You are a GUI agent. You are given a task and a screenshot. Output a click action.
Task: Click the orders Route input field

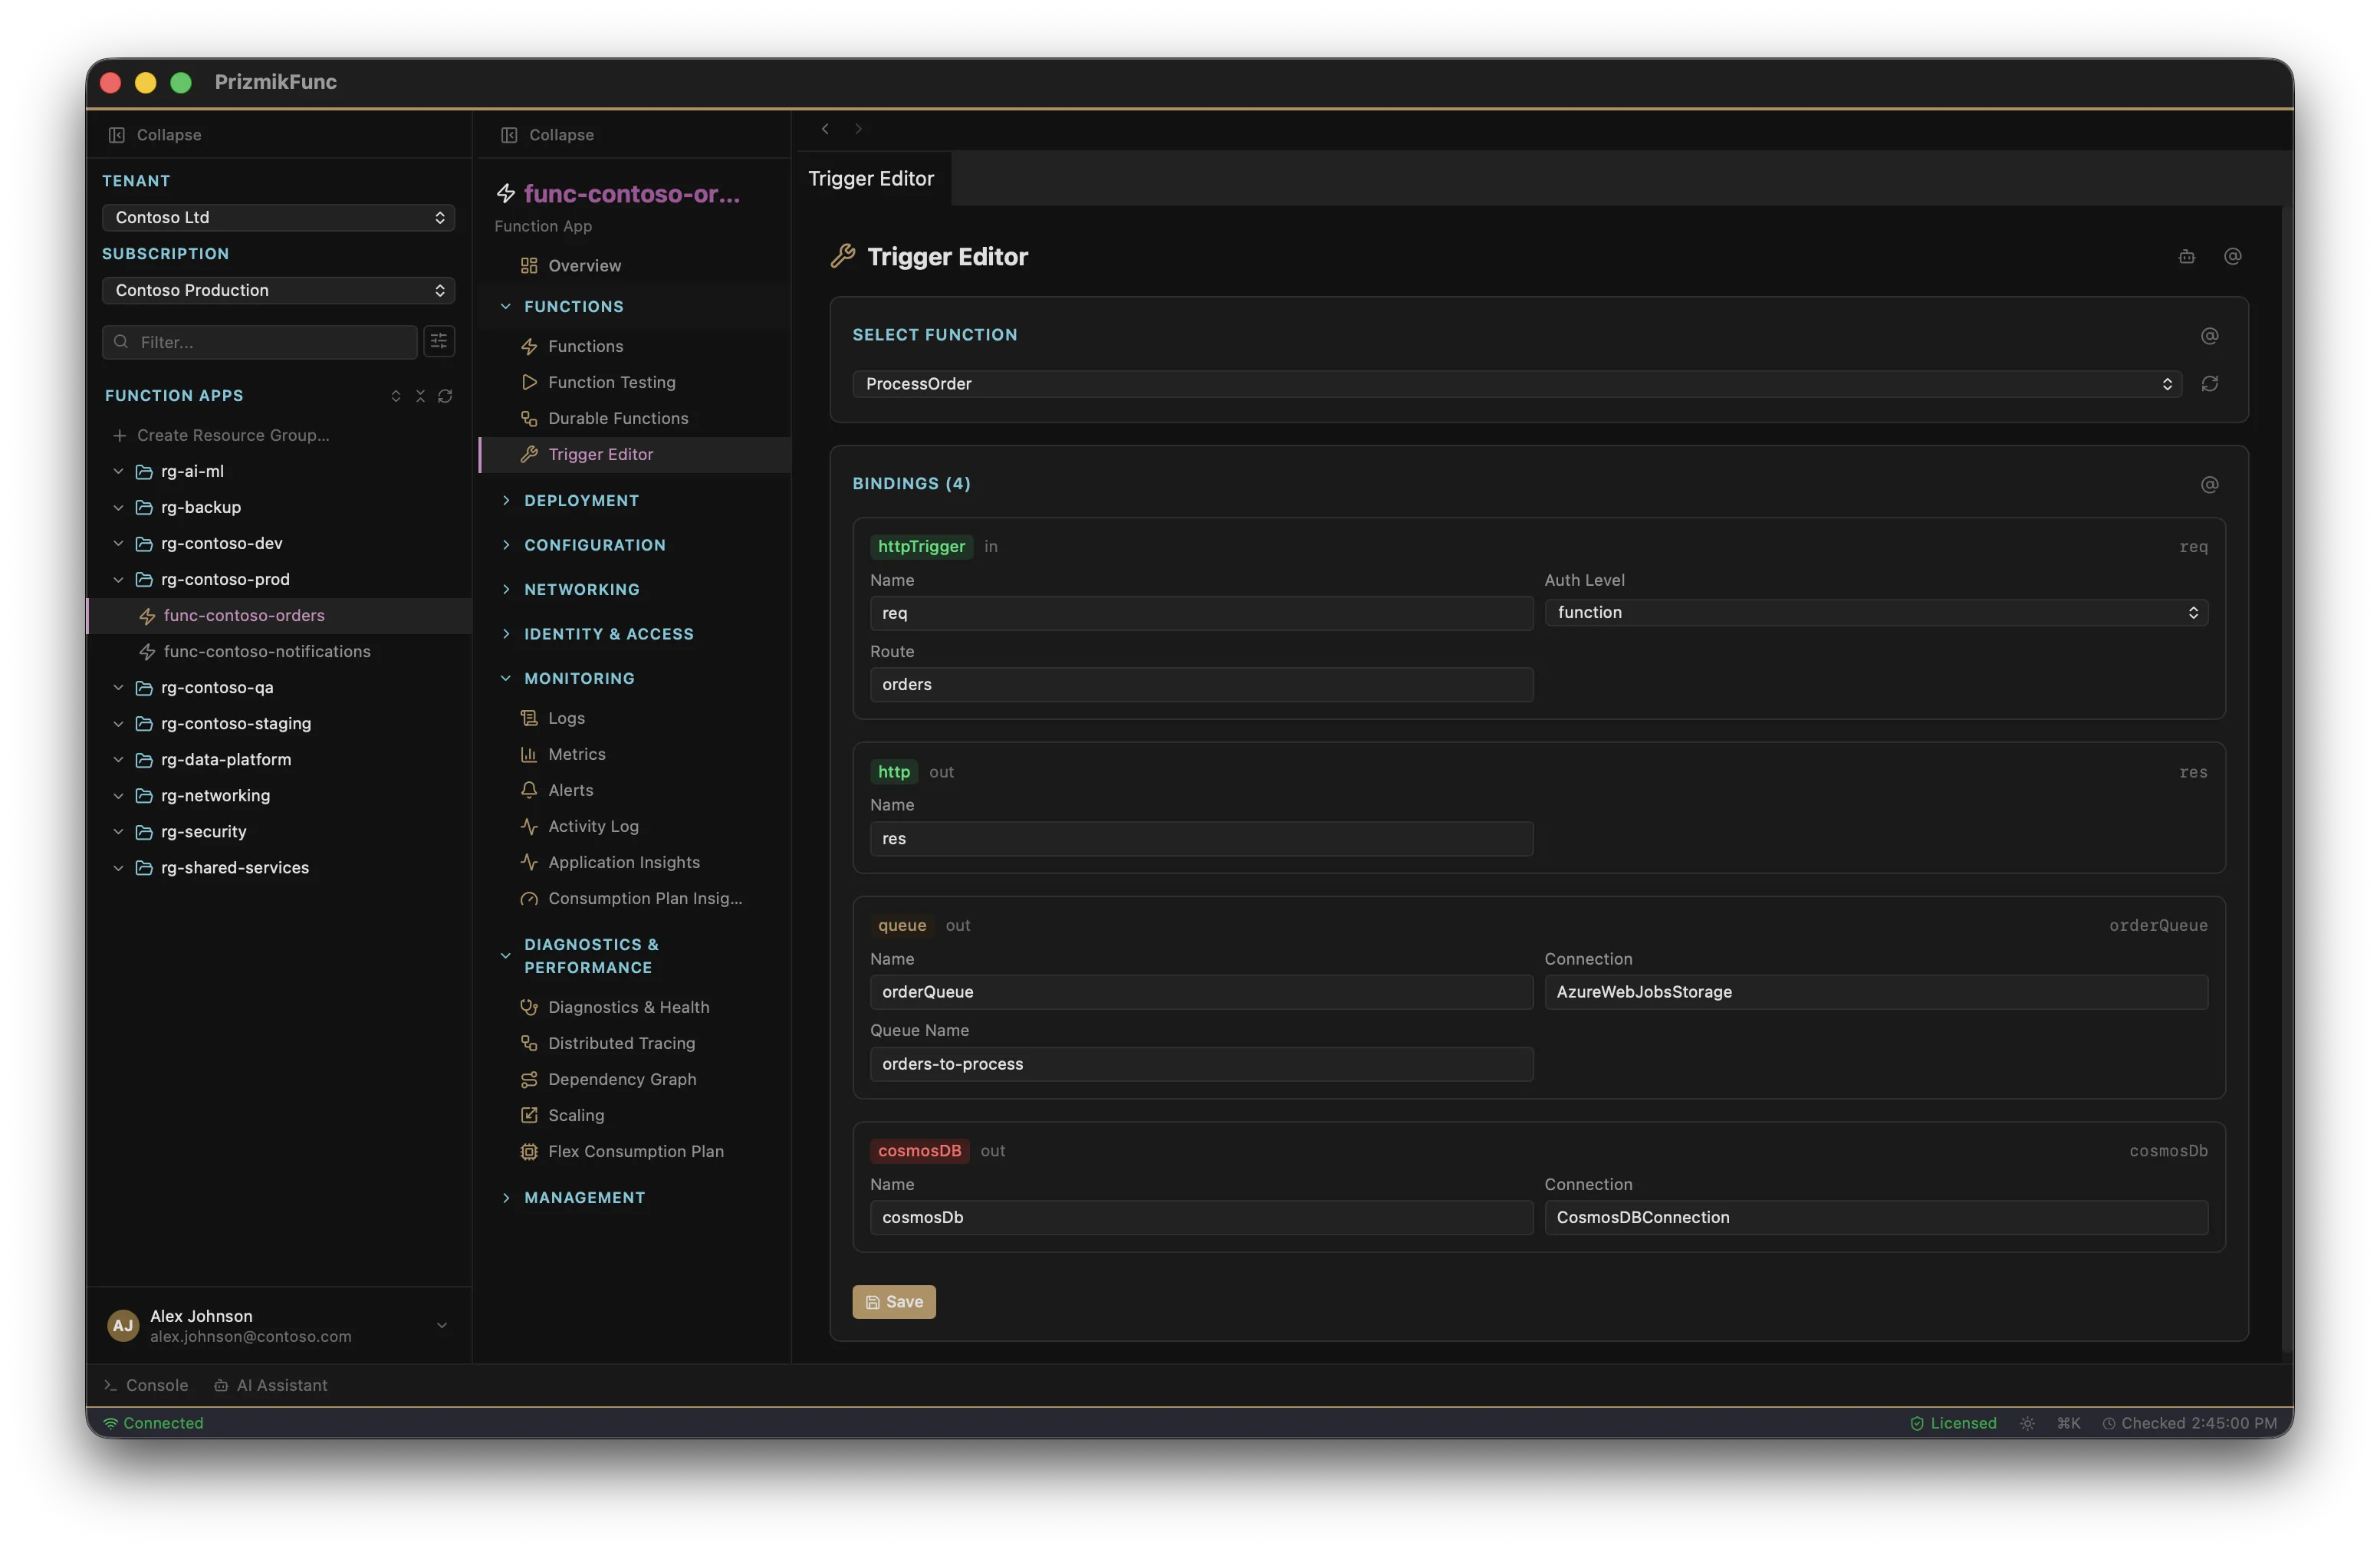pos(1200,684)
